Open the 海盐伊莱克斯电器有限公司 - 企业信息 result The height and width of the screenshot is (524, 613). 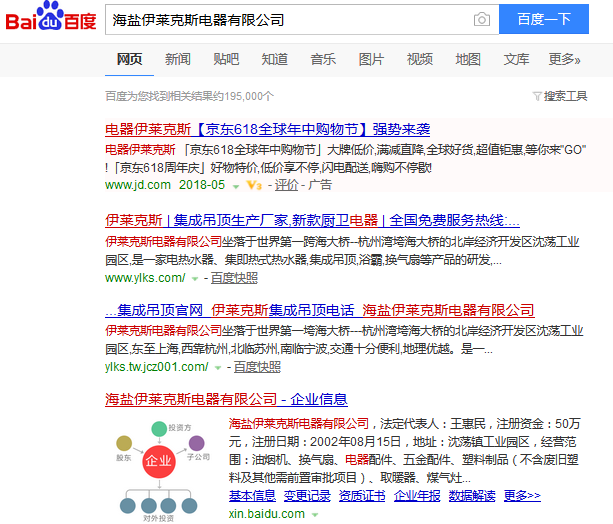point(226,399)
